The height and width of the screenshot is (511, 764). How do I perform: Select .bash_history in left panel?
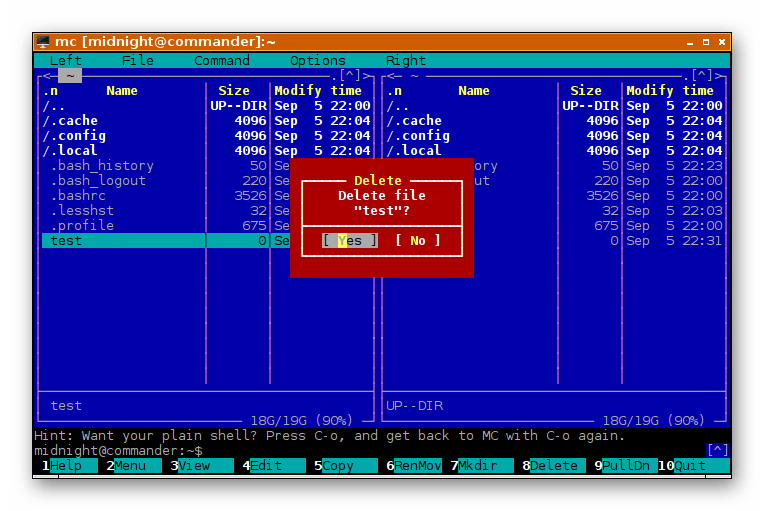click(102, 165)
